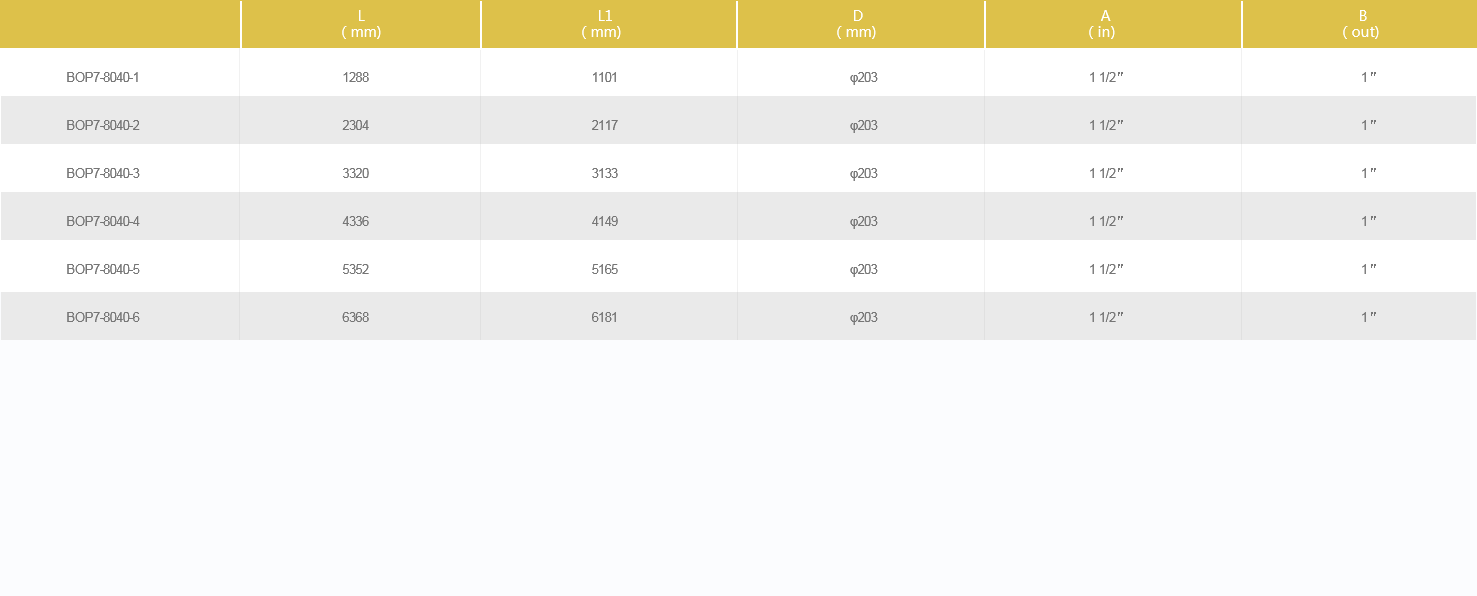This screenshot has width=1477, height=596.
Task: Click the BOP7-8040-2 model name
Action: click(x=103, y=125)
